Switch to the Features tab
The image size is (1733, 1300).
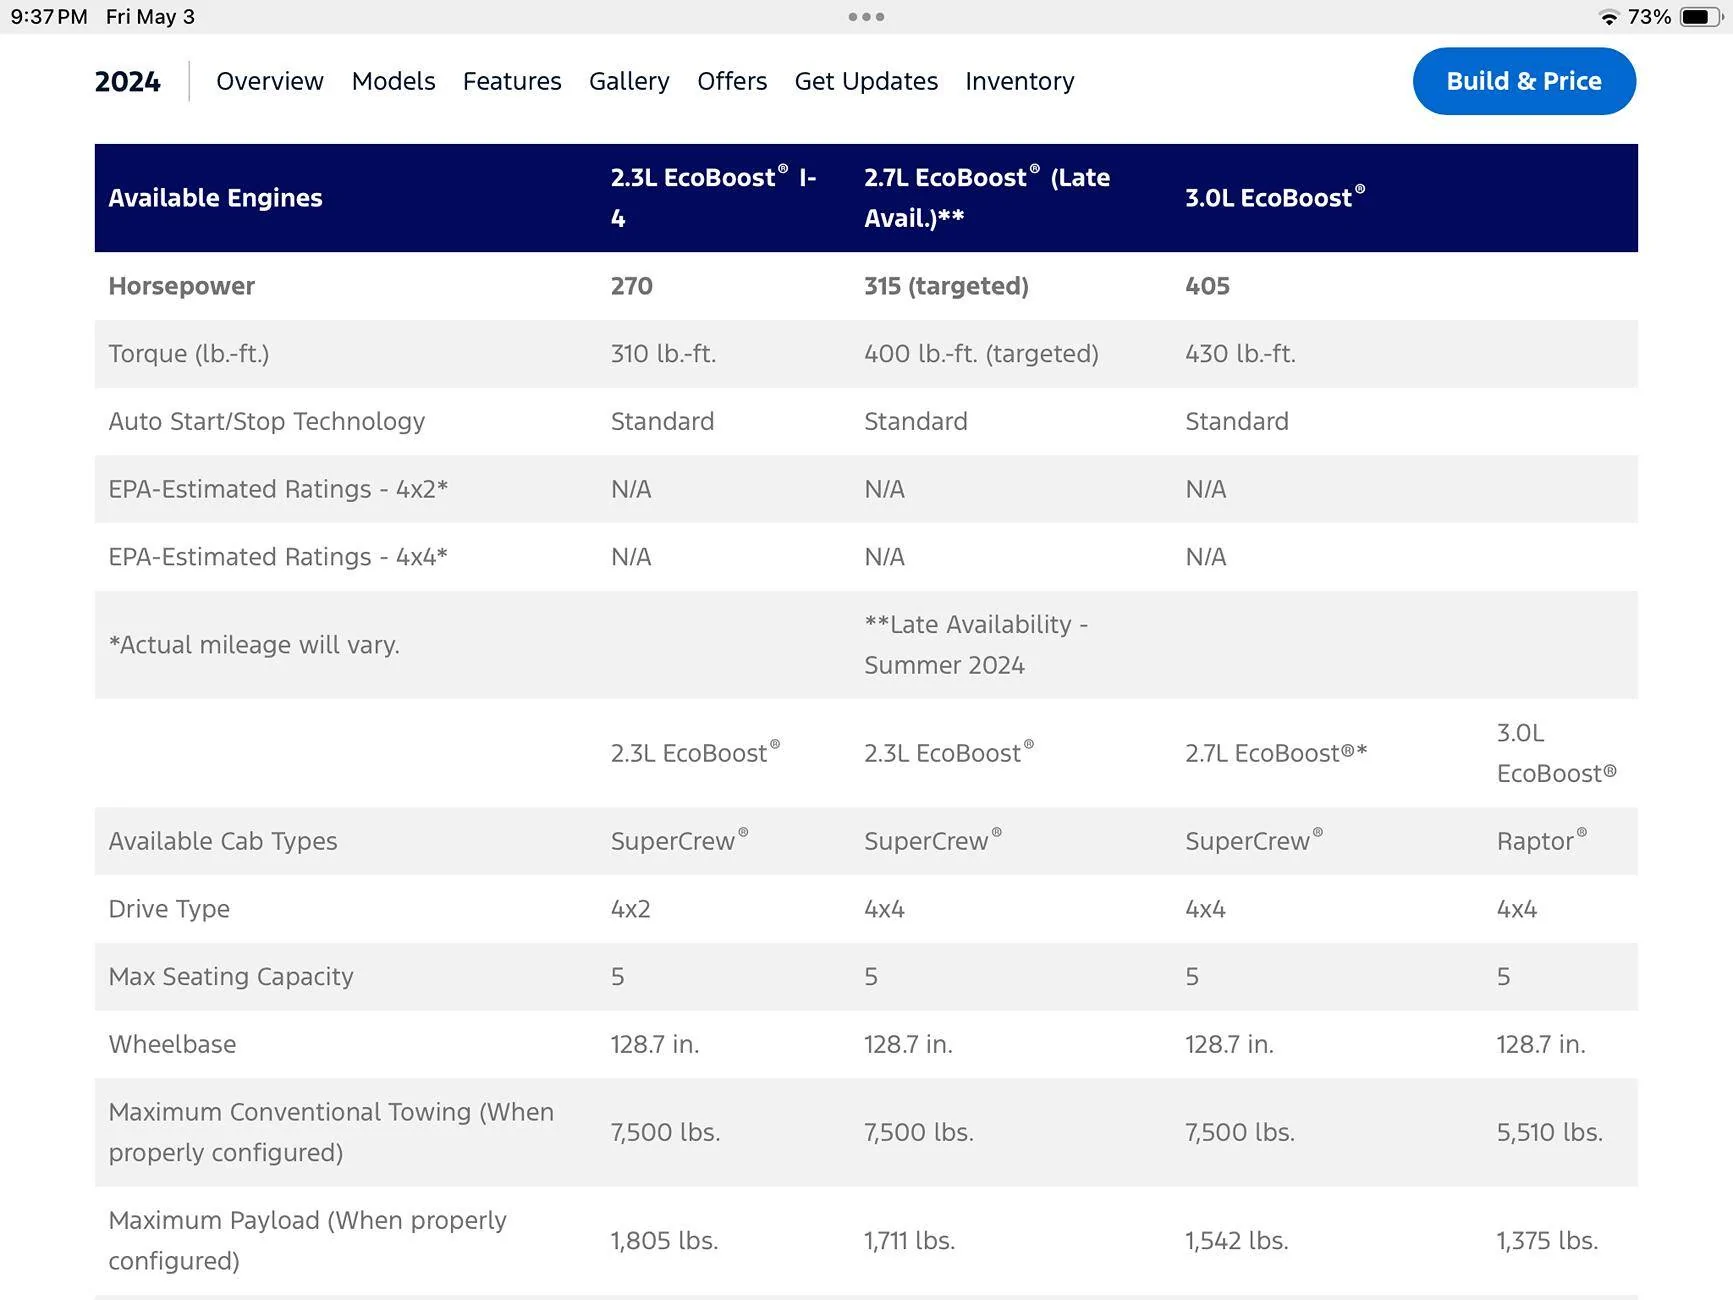[x=512, y=81]
